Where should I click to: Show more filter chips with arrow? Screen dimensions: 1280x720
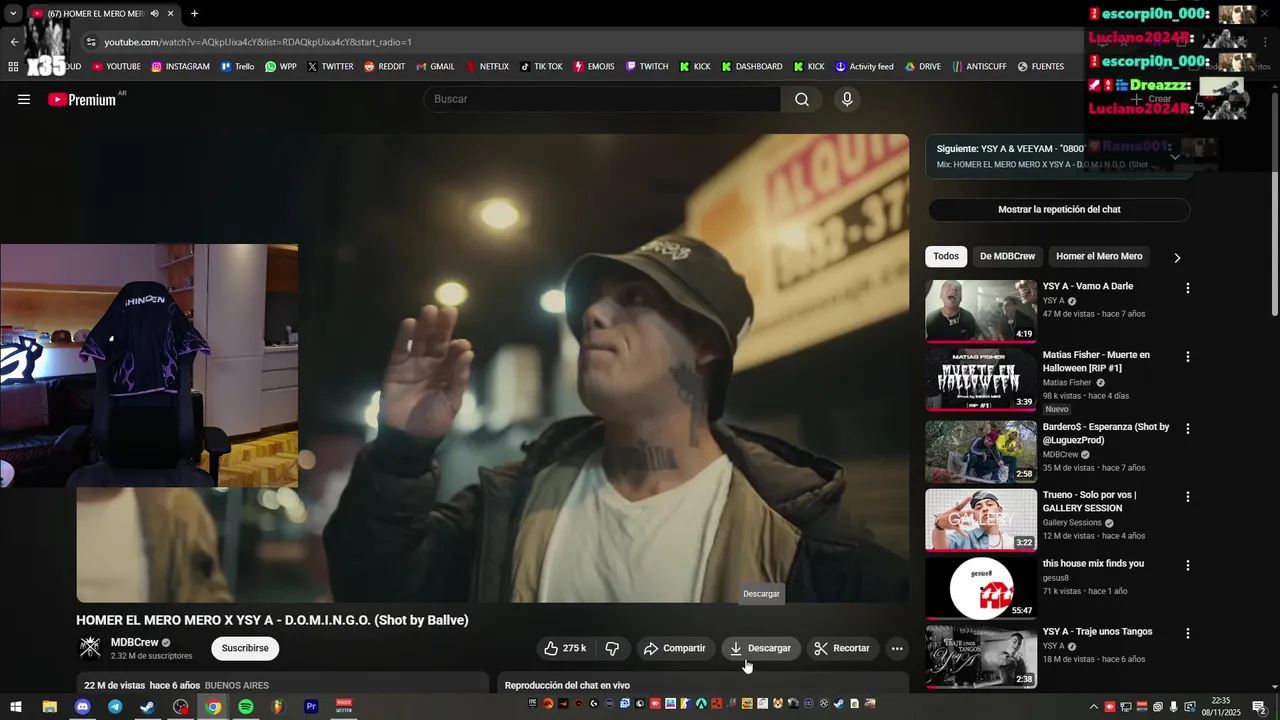click(1177, 257)
